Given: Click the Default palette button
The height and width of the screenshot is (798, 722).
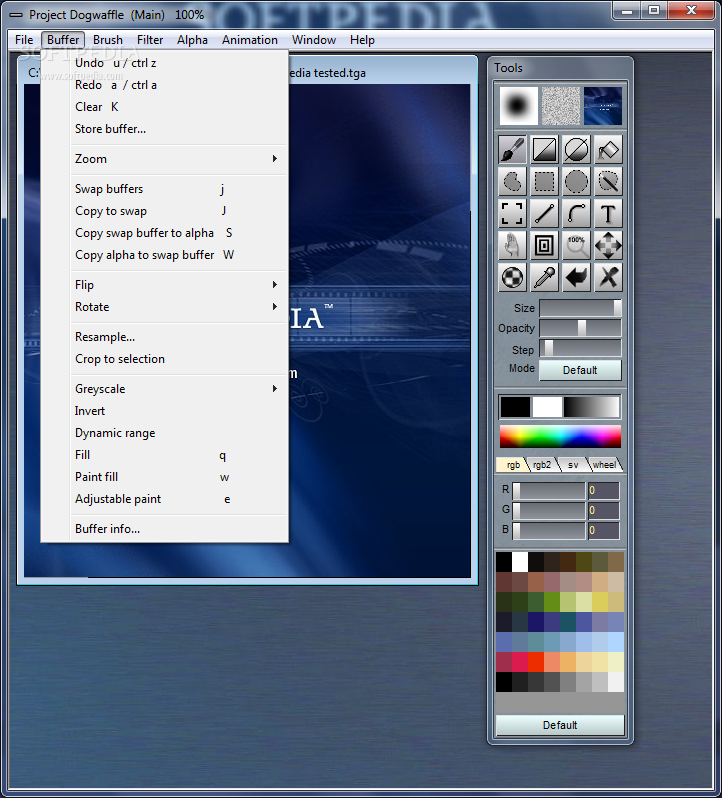Looking at the screenshot, I should [x=560, y=725].
